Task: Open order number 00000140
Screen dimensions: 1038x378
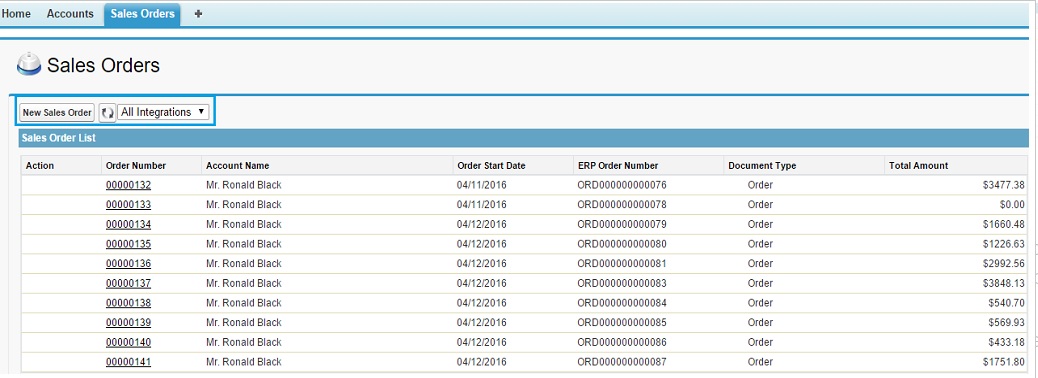Action: [128, 342]
